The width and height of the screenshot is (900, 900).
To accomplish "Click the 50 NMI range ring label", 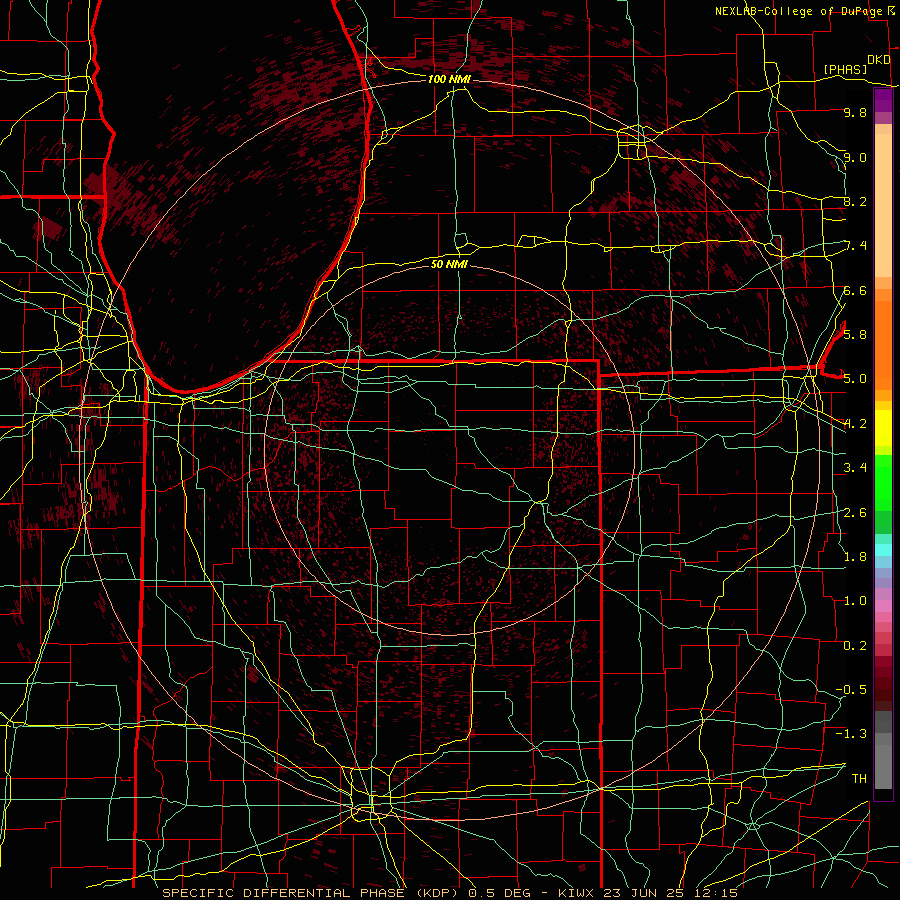I will coord(449,264).
